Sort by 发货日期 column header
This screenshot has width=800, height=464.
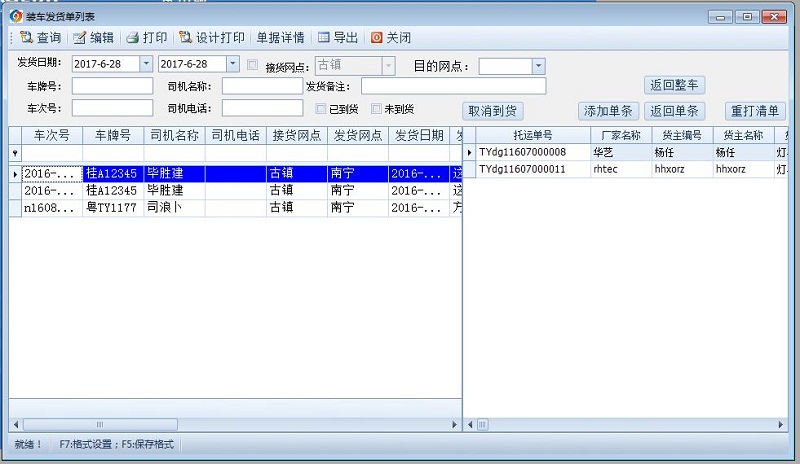[419, 135]
